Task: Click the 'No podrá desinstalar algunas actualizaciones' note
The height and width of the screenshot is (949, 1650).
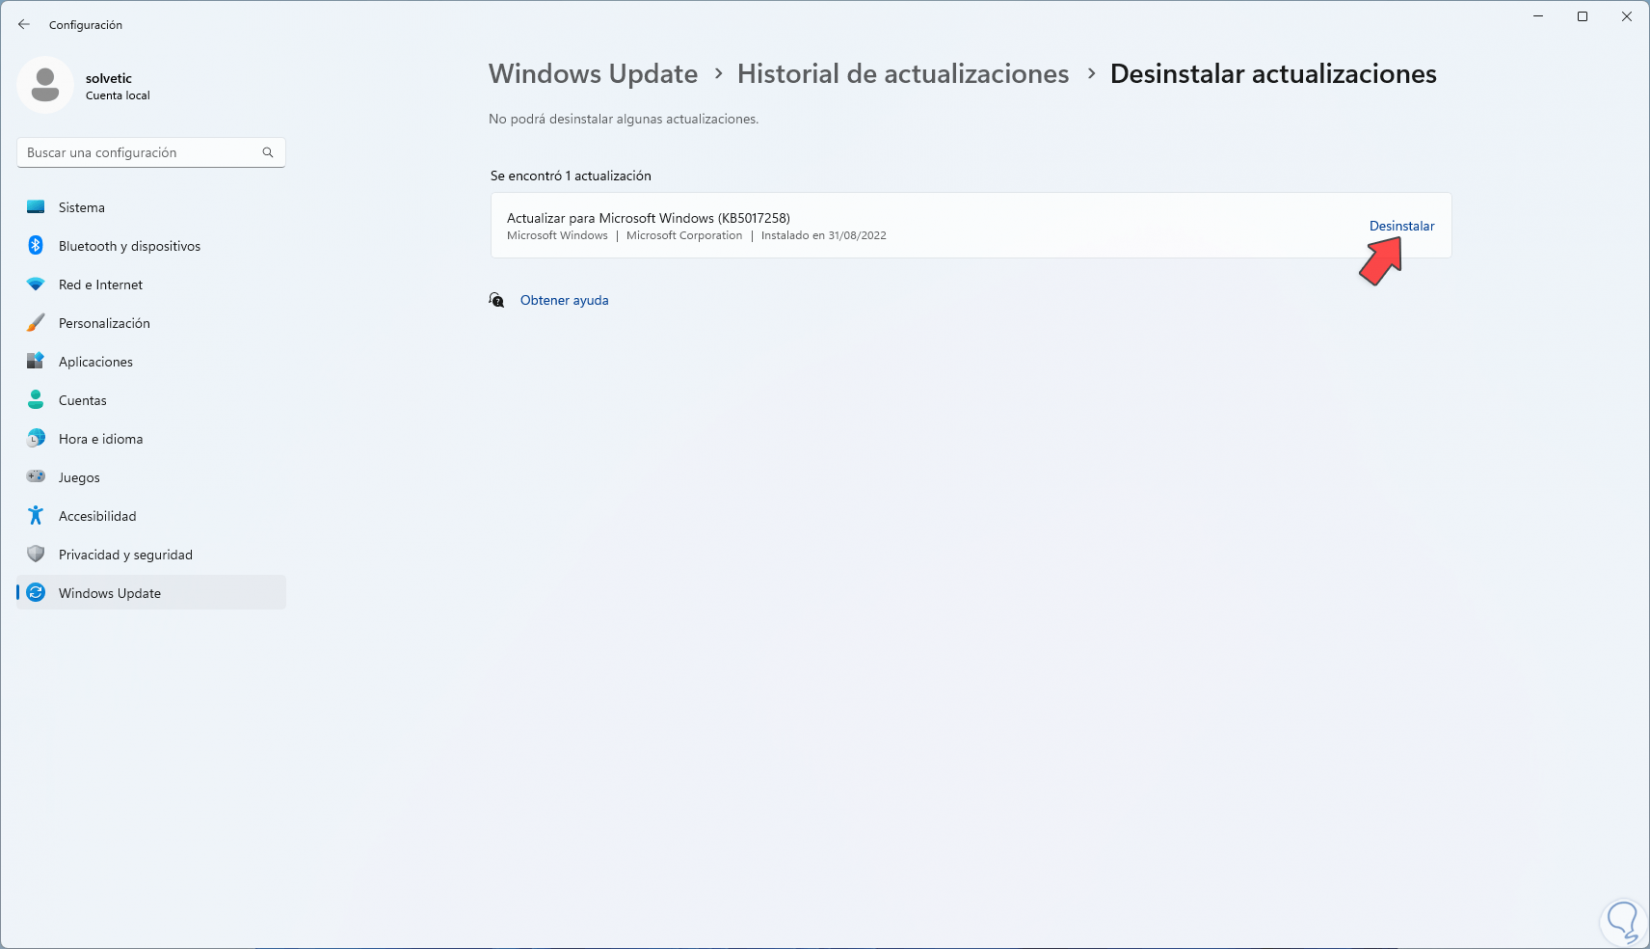Action: (x=623, y=119)
